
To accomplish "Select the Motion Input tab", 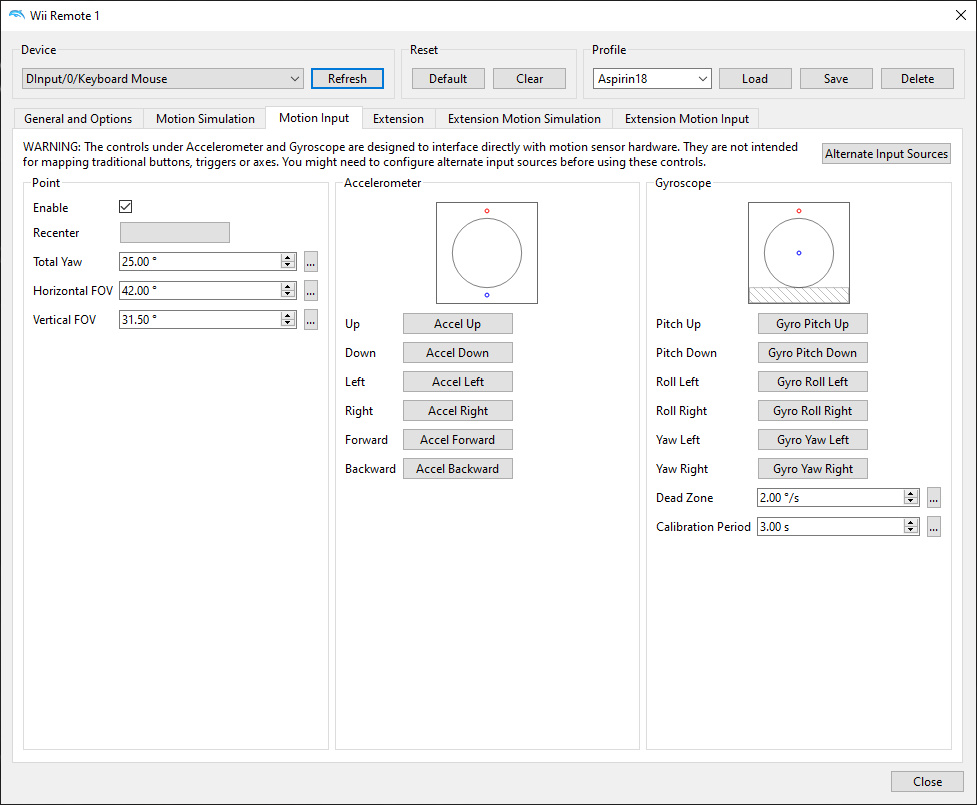I will click(x=314, y=118).
